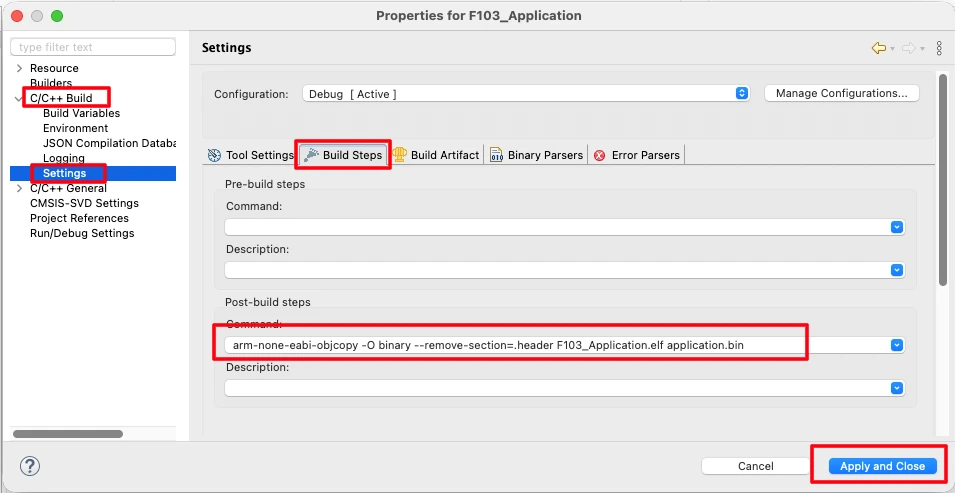Switch to the Build Steps tab
The height and width of the screenshot is (493, 955).
343,155
